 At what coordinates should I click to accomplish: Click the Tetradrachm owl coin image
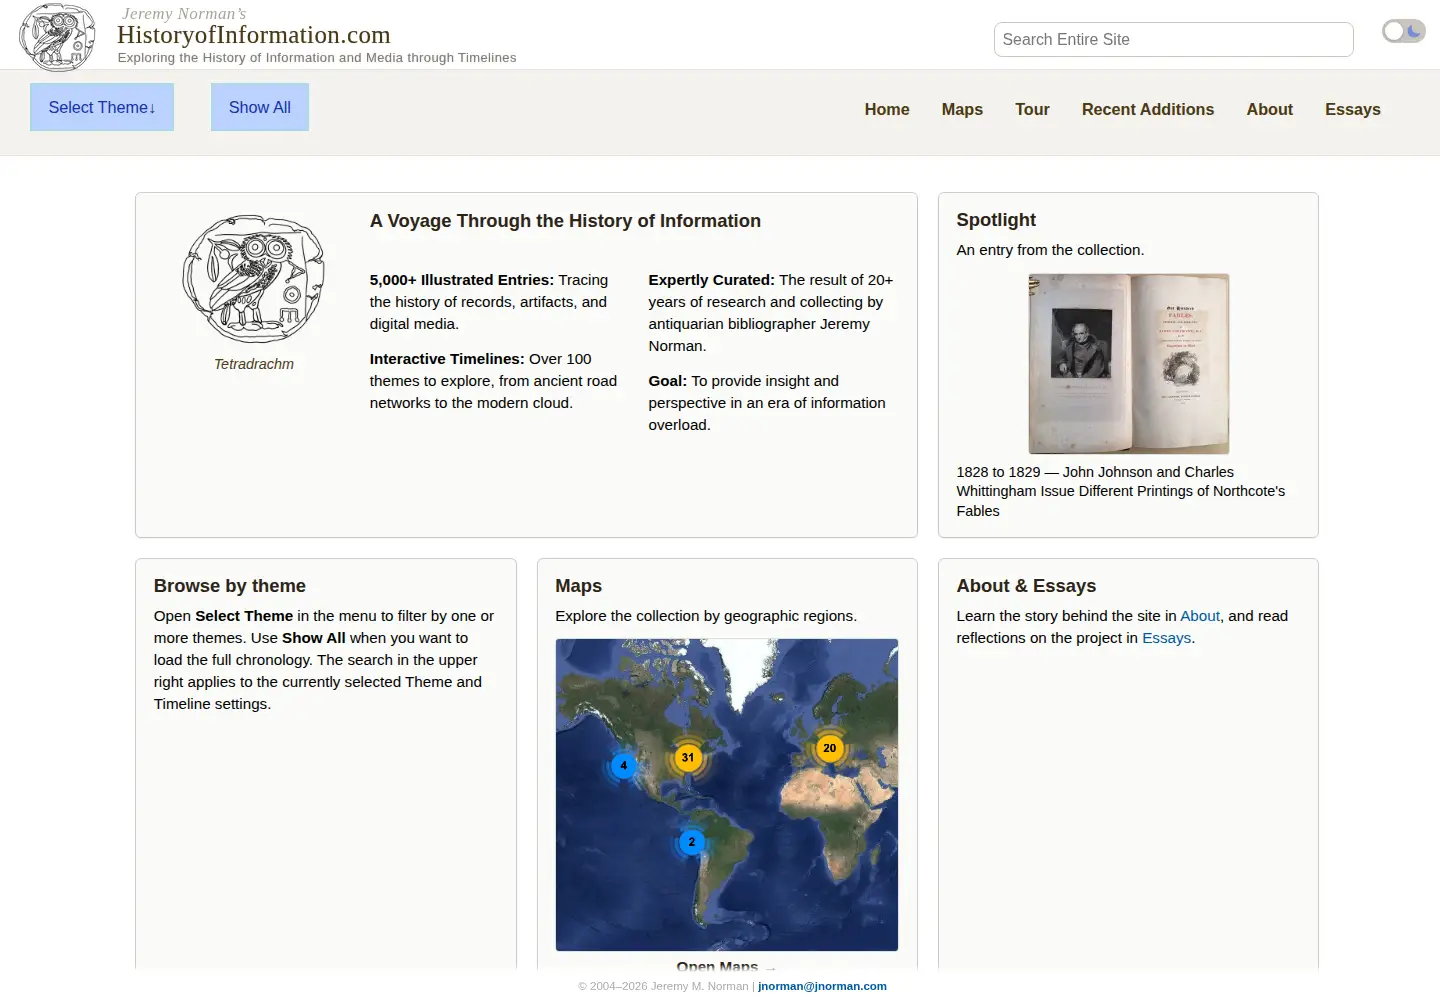tap(254, 280)
